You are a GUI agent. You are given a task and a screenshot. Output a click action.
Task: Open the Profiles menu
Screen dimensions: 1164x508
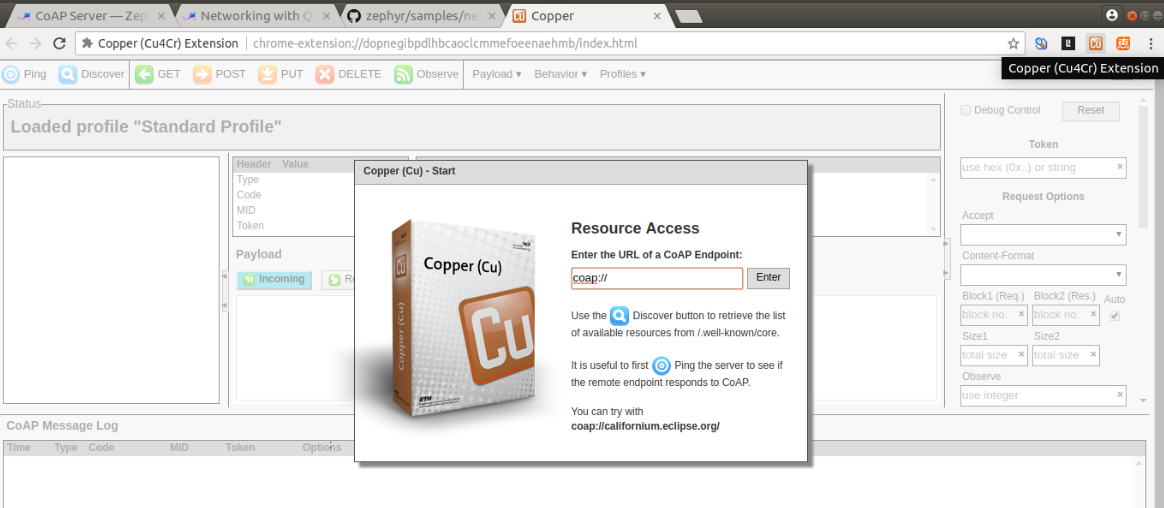pos(622,74)
